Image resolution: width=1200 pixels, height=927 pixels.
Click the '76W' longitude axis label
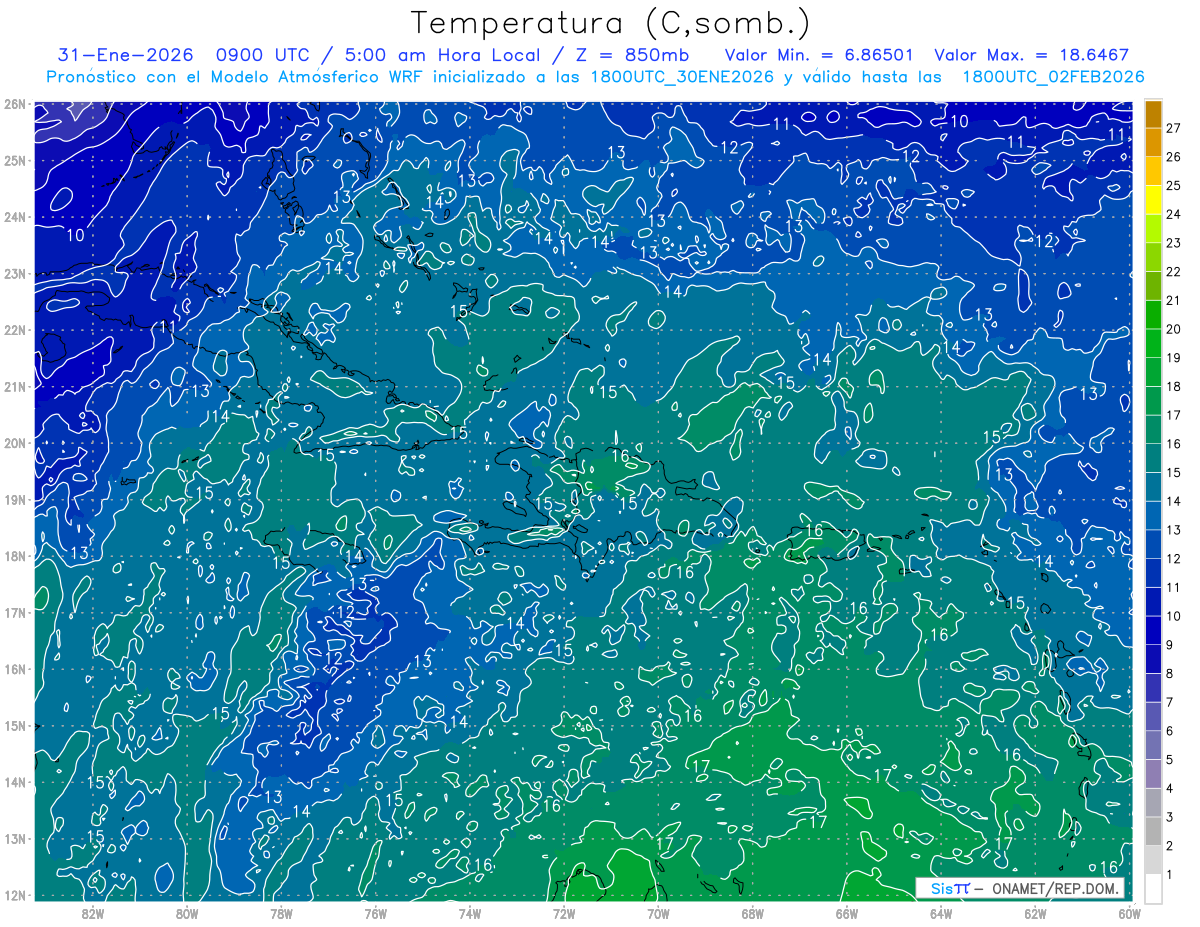pyautogui.click(x=375, y=913)
